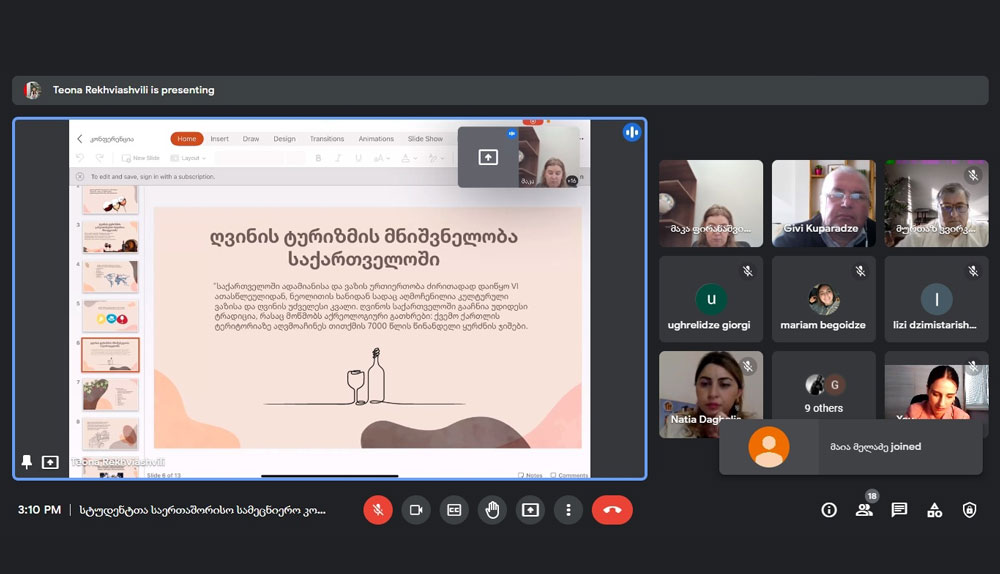Raise your hand in the meeting
1000x574 pixels.
click(x=492, y=510)
